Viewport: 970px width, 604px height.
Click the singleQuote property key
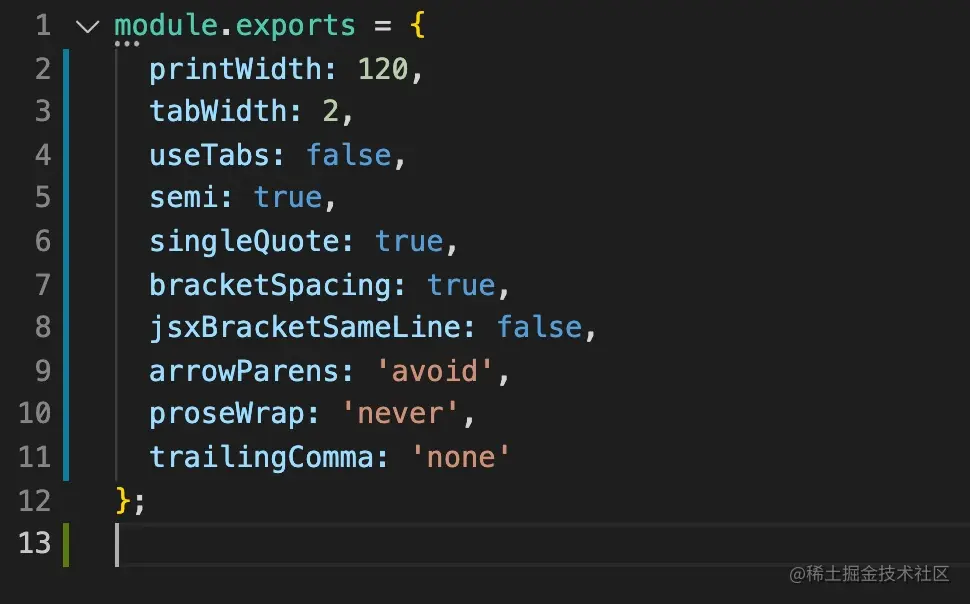pyautogui.click(x=244, y=241)
